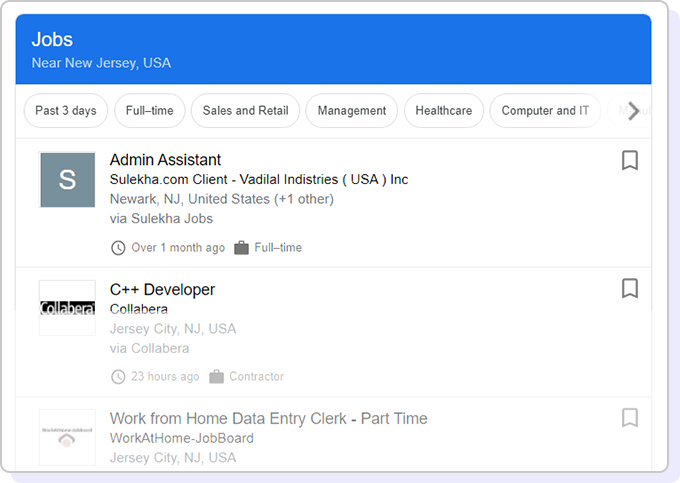This screenshot has width=680, height=483.
Task: Filter jobs by Past 3 days
Action: (x=65, y=111)
